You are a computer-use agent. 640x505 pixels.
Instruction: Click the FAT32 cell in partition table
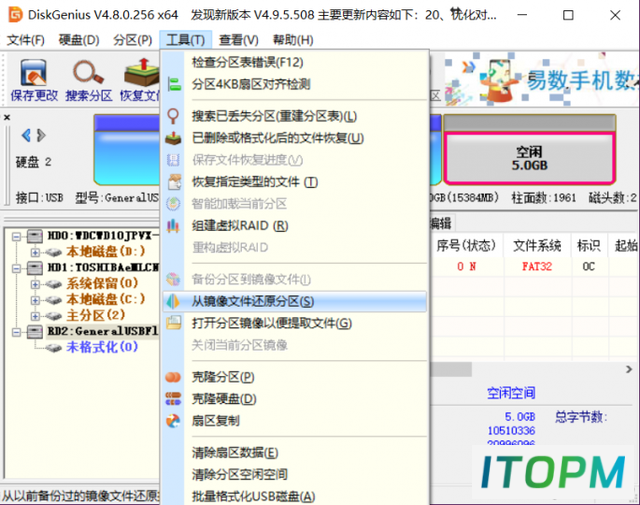pyautogui.click(x=537, y=267)
